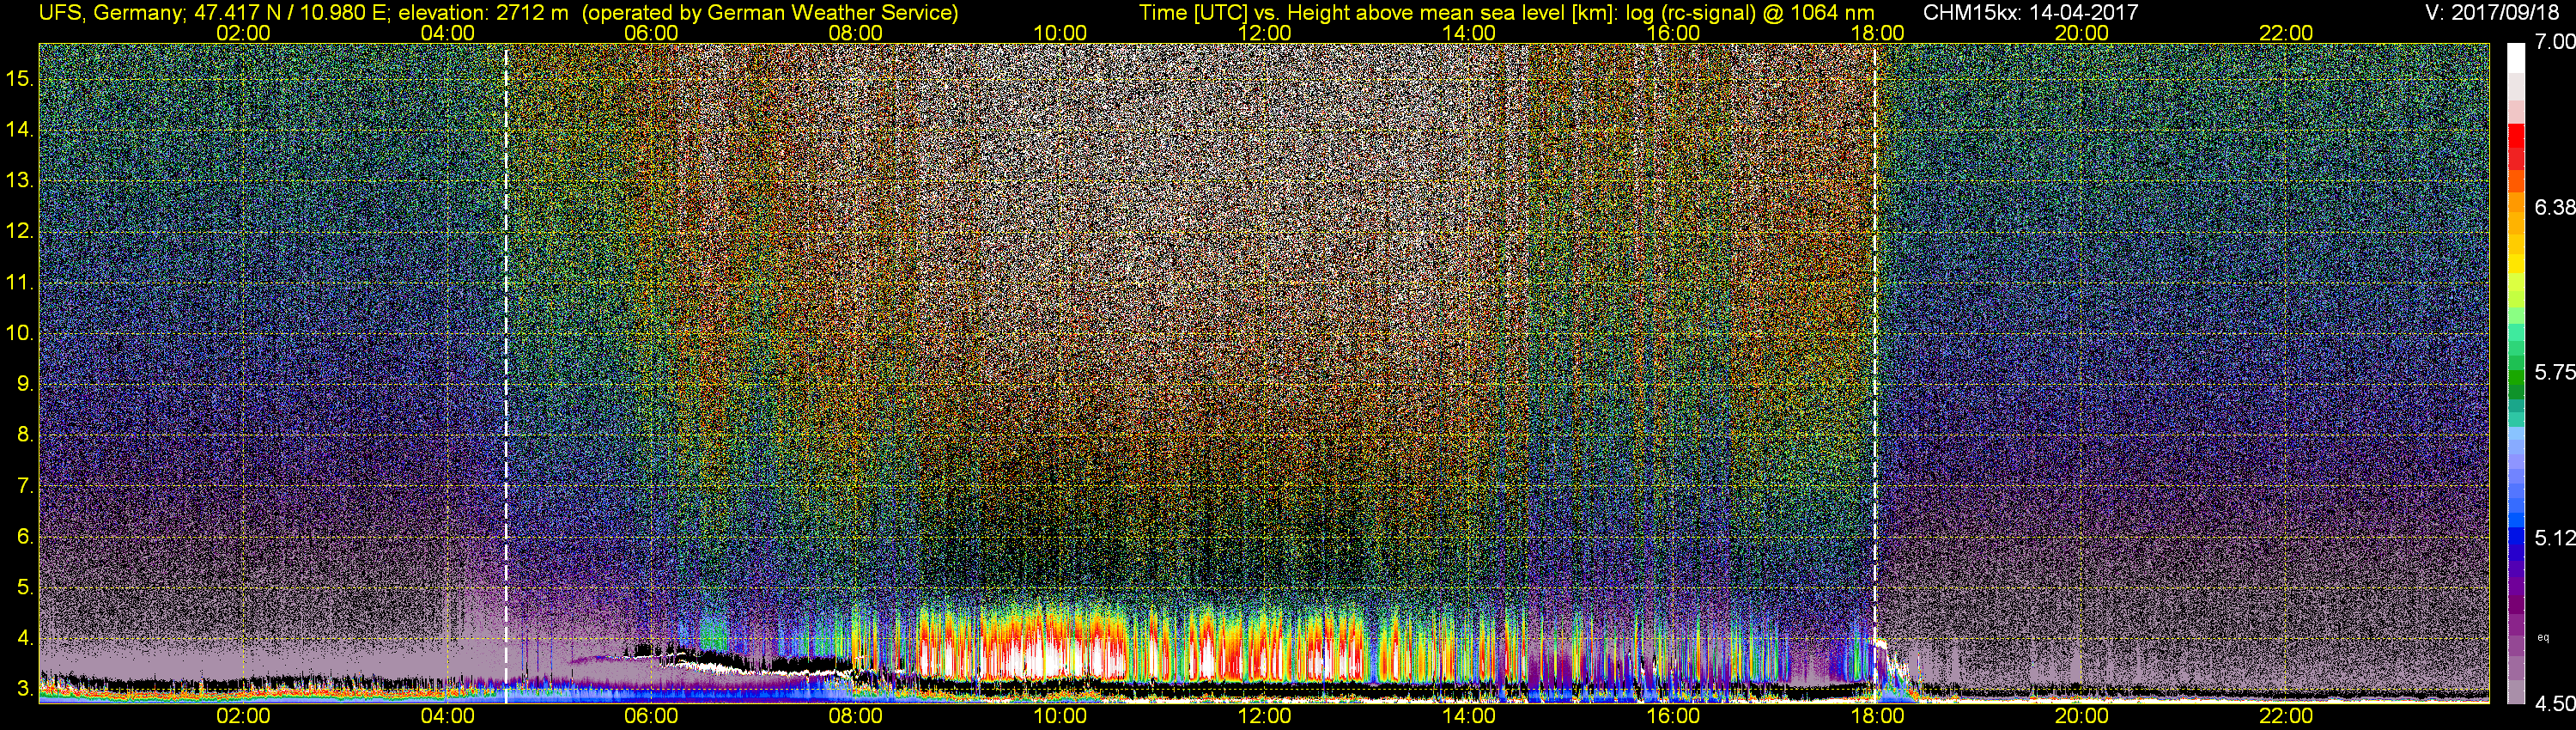This screenshot has height=730, width=2576.
Task: Click the 7.00 colorbar maximum value
Action: pyautogui.click(x=2555, y=41)
